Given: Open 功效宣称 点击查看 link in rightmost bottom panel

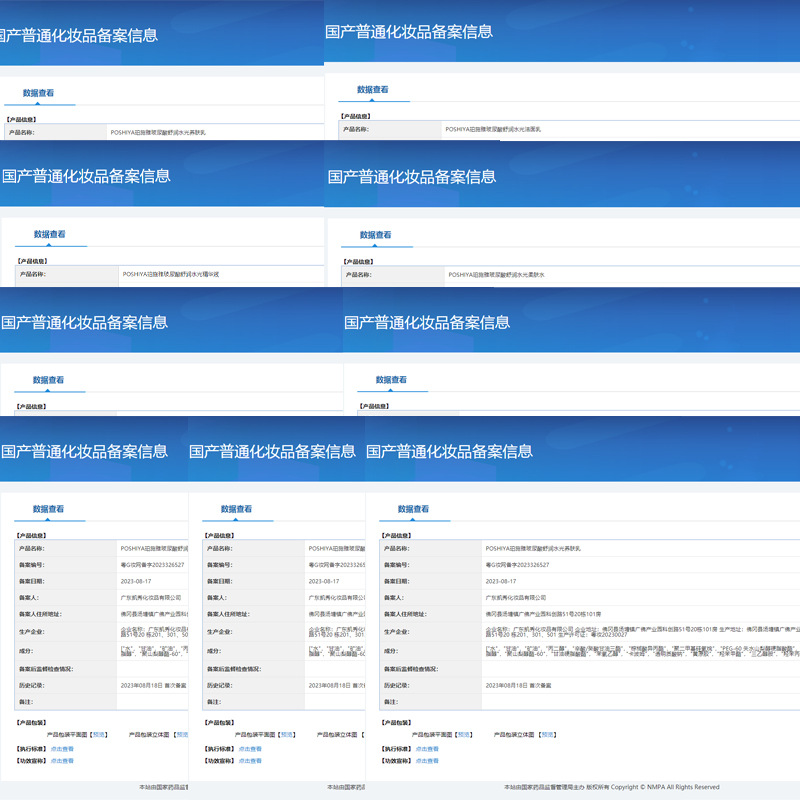Looking at the screenshot, I should click(x=427, y=761).
